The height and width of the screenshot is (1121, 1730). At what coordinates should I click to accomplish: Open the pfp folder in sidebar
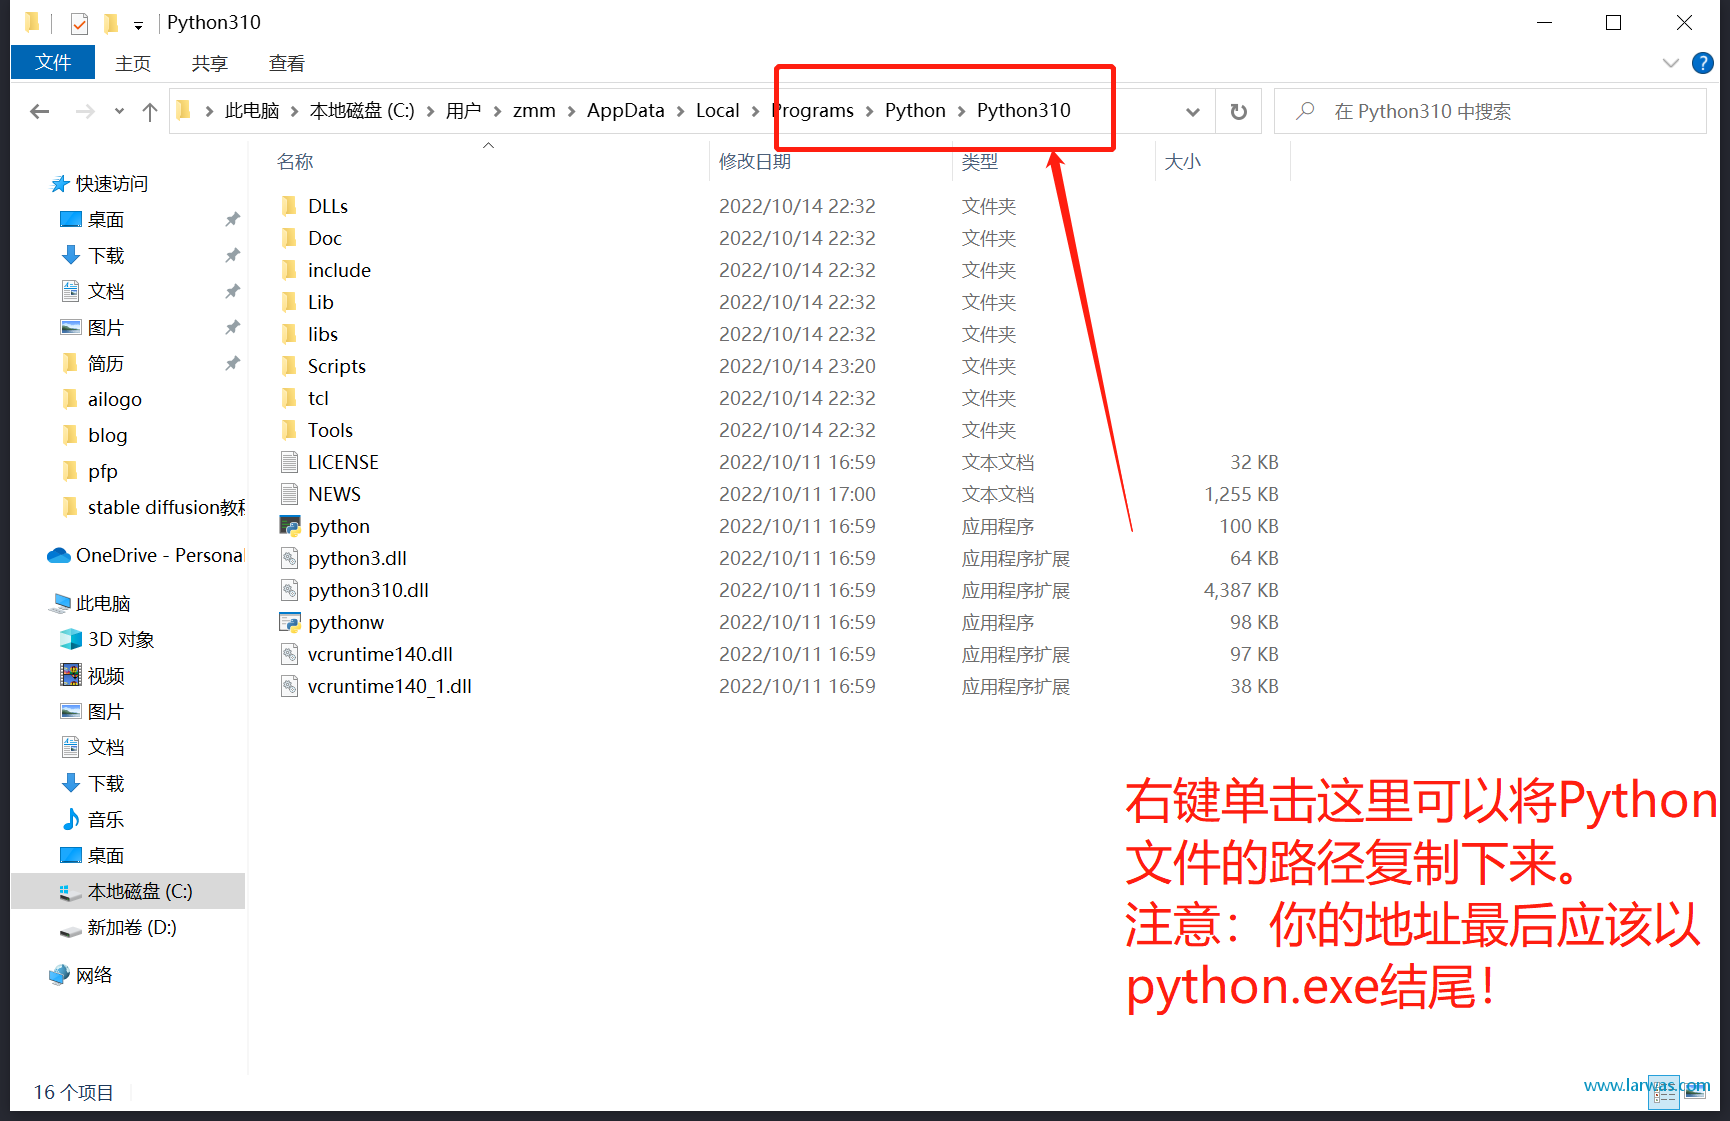coord(102,471)
